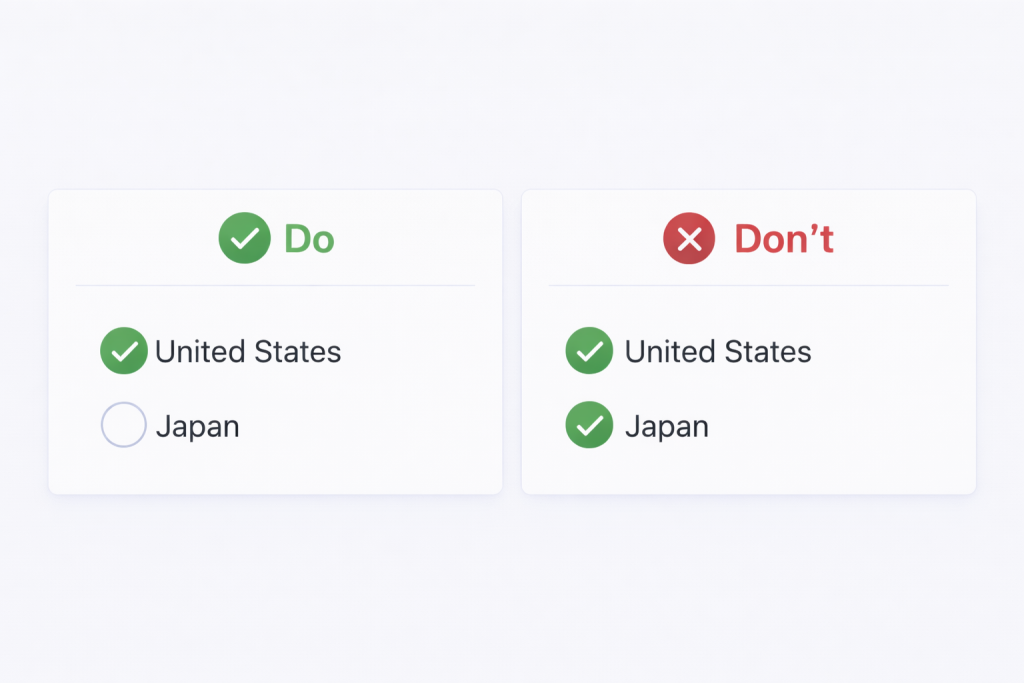Click the "Japan" label in Do card
Viewport: 1024px width, 683px height.
(197, 427)
